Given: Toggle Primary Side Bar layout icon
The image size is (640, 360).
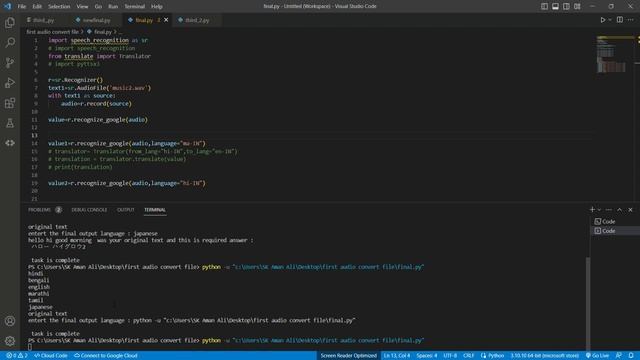Looking at the screenshot, I should 544,6.
